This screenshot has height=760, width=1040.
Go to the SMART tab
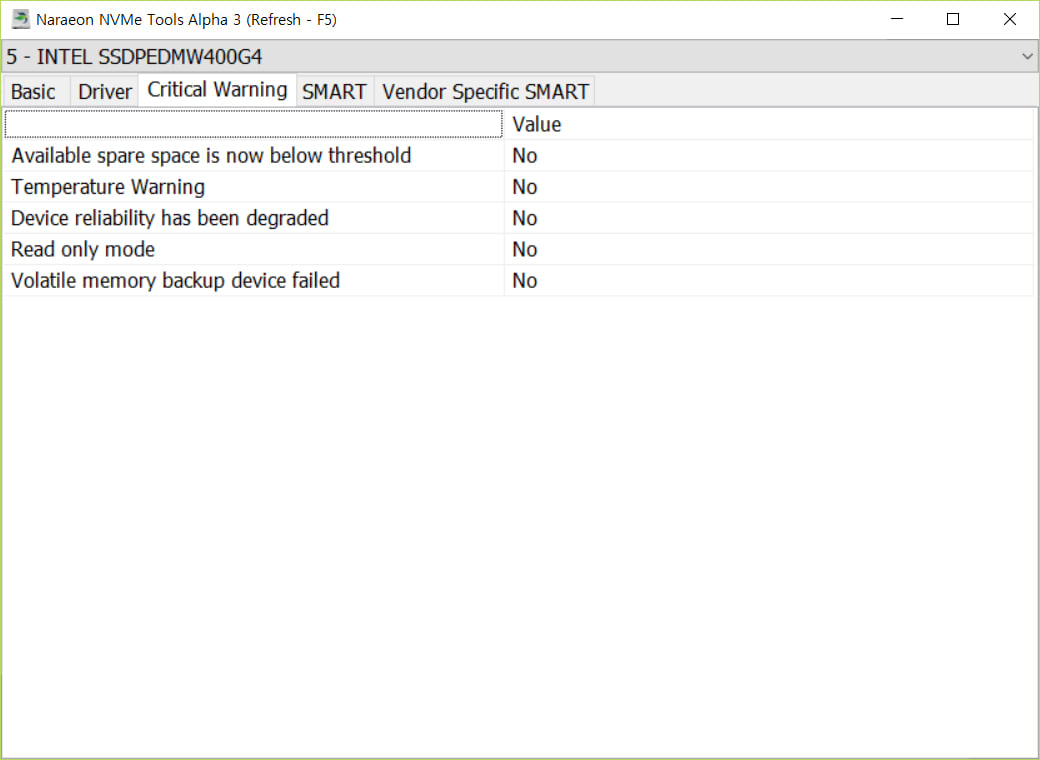coord(334,92)
